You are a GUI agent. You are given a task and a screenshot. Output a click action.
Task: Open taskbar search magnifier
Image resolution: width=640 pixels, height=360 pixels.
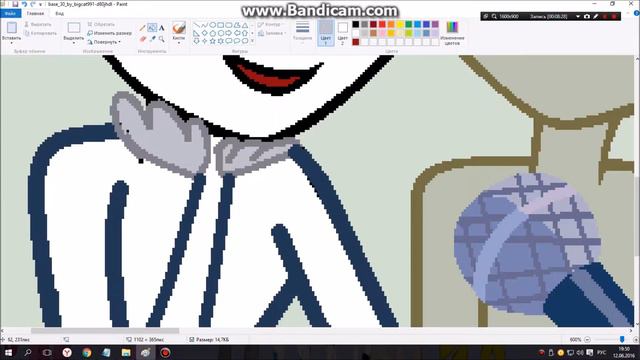tap(28, 353)
